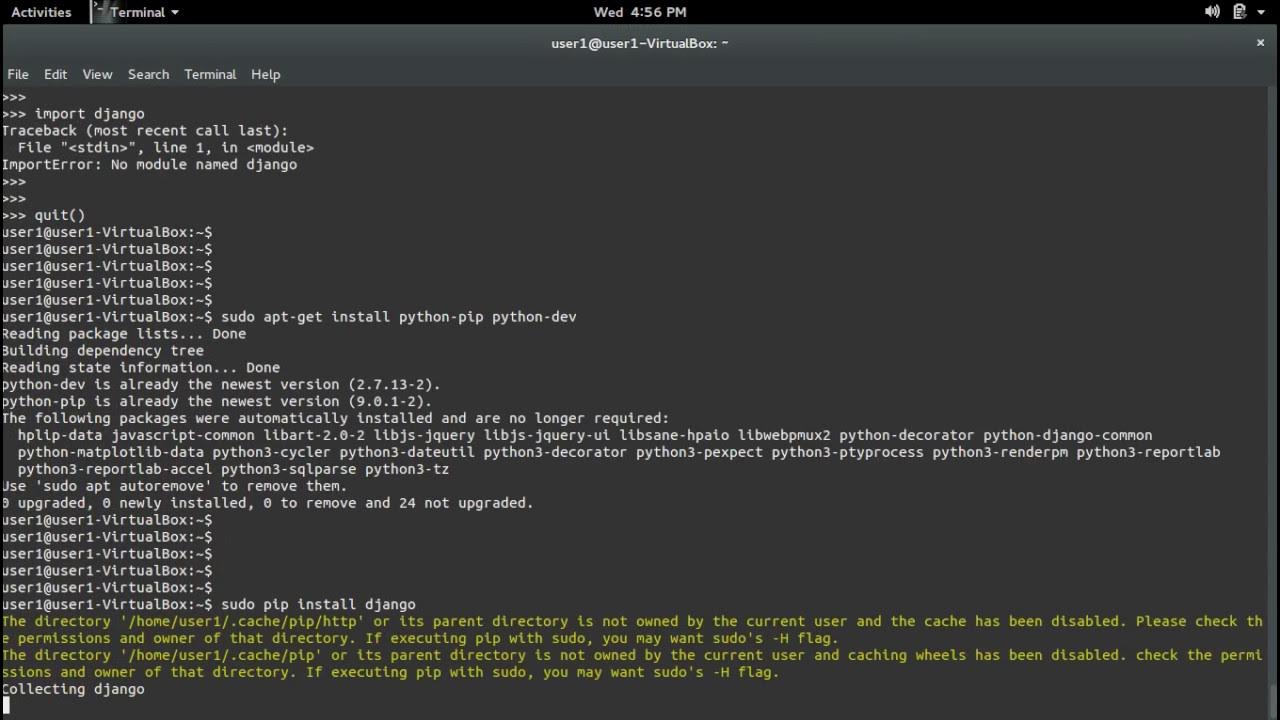Click 'Reading state information... Done' line

point(141,367)
